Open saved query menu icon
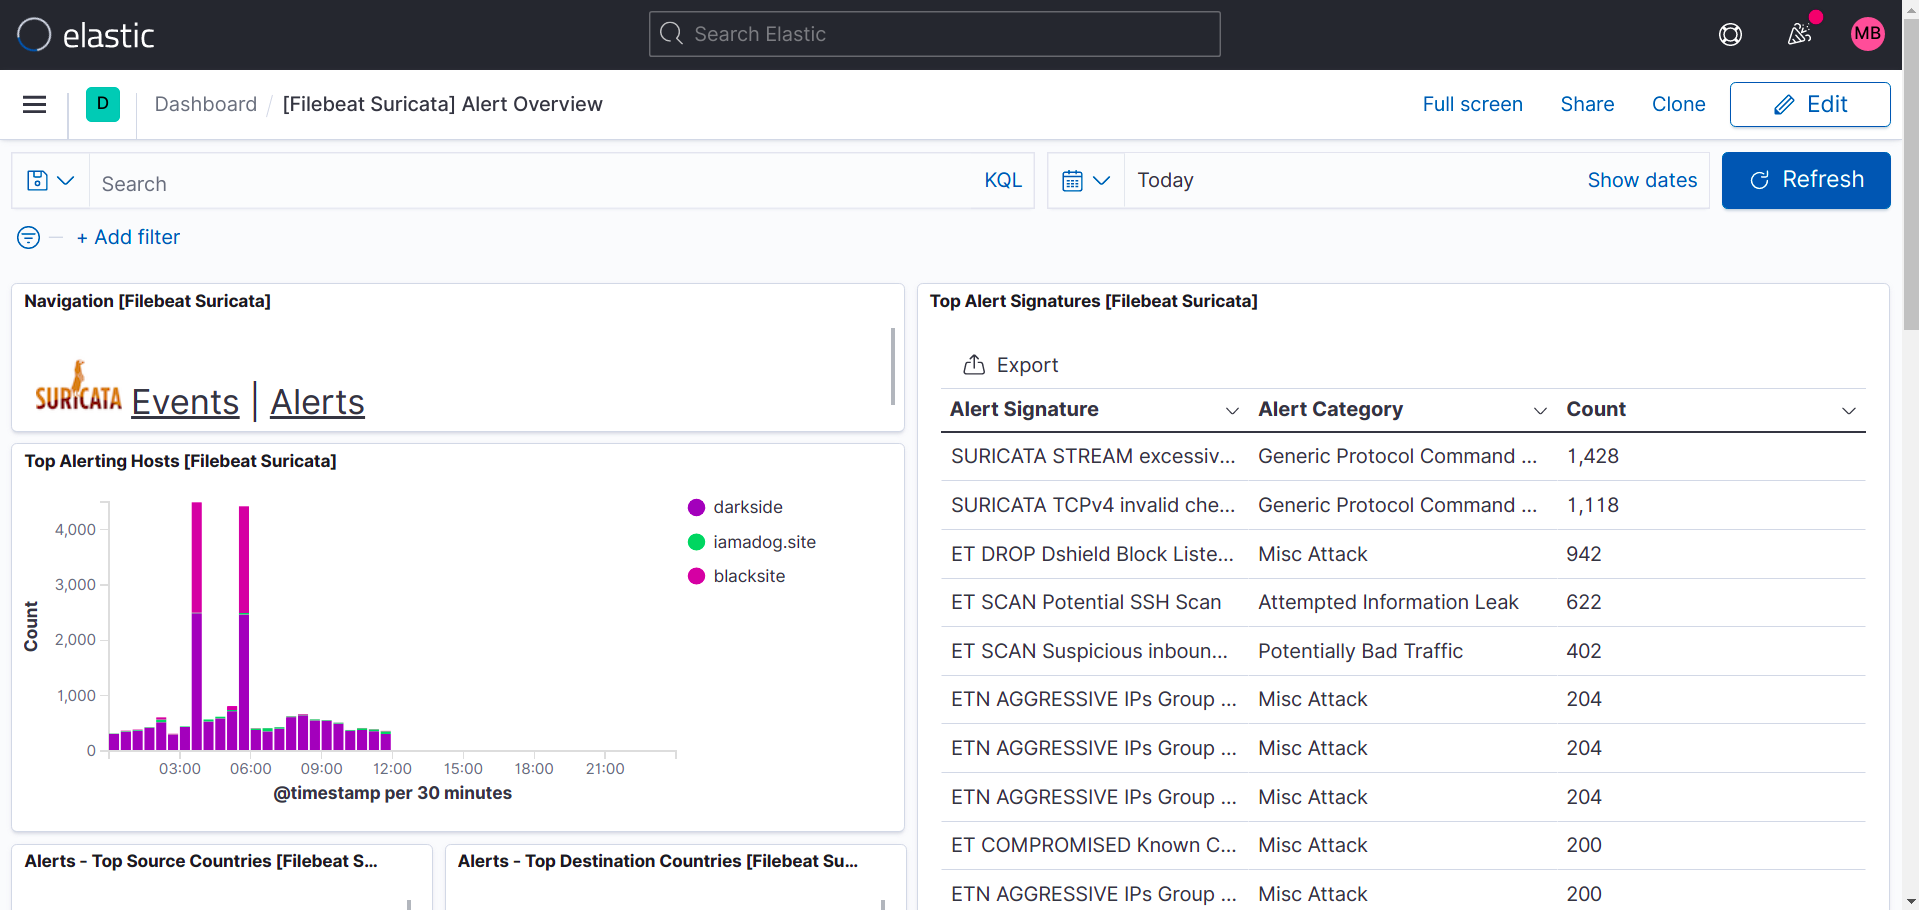1919x910 pixels. (x=50, y=181)
